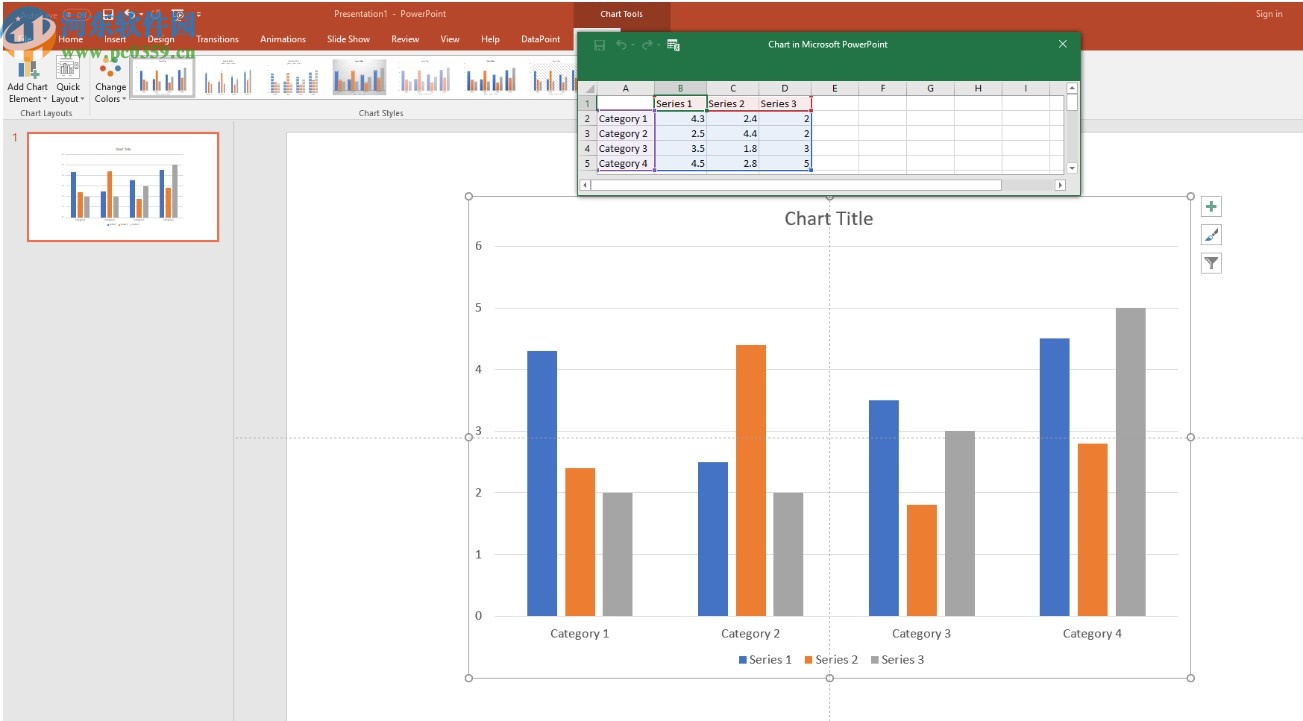The height and width of the screenshot is (721, 1303).
Task: Select the cell containing 4.3
Action: [x=680, y=118]
